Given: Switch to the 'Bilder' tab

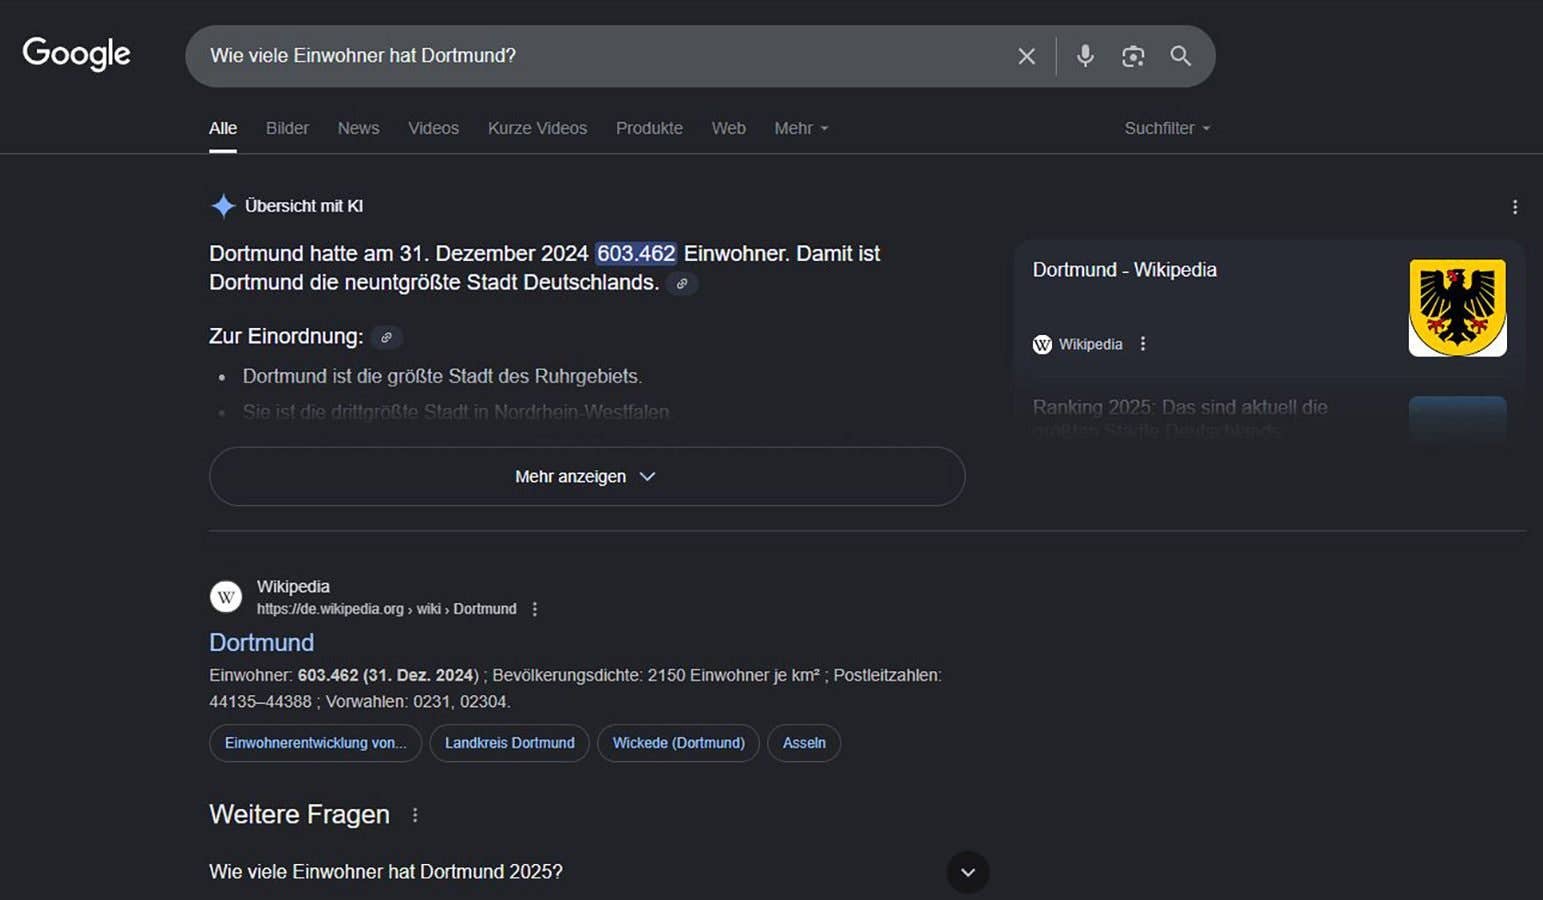Looking at the screenshot, I should 287,128.
